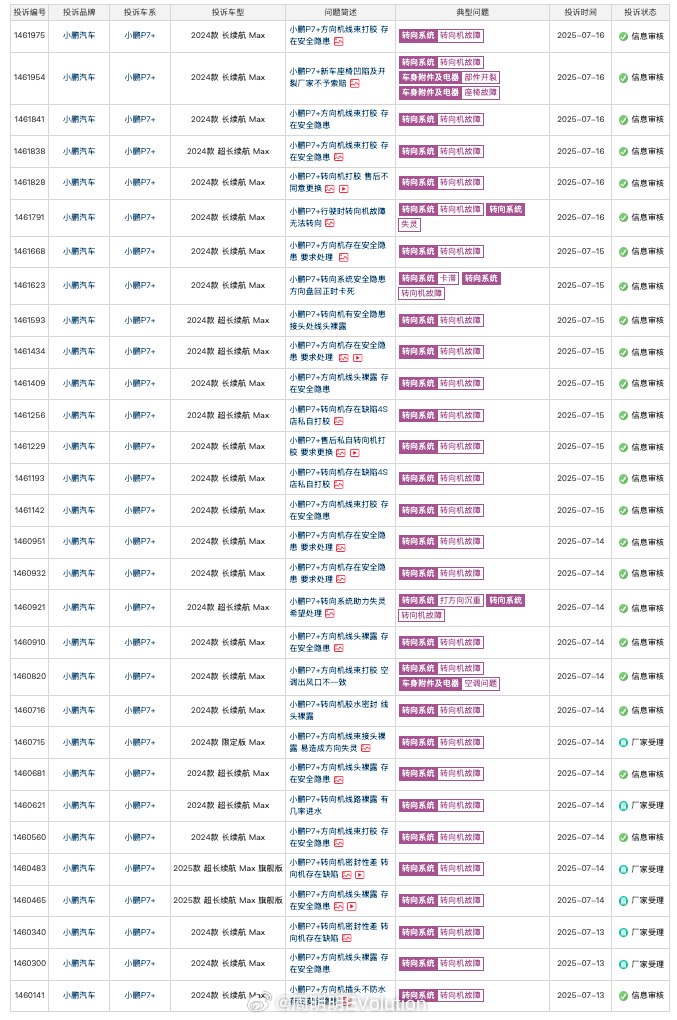Select complaint number 1460300
This screenshot has height=1020, width=677.
[29, 963]
